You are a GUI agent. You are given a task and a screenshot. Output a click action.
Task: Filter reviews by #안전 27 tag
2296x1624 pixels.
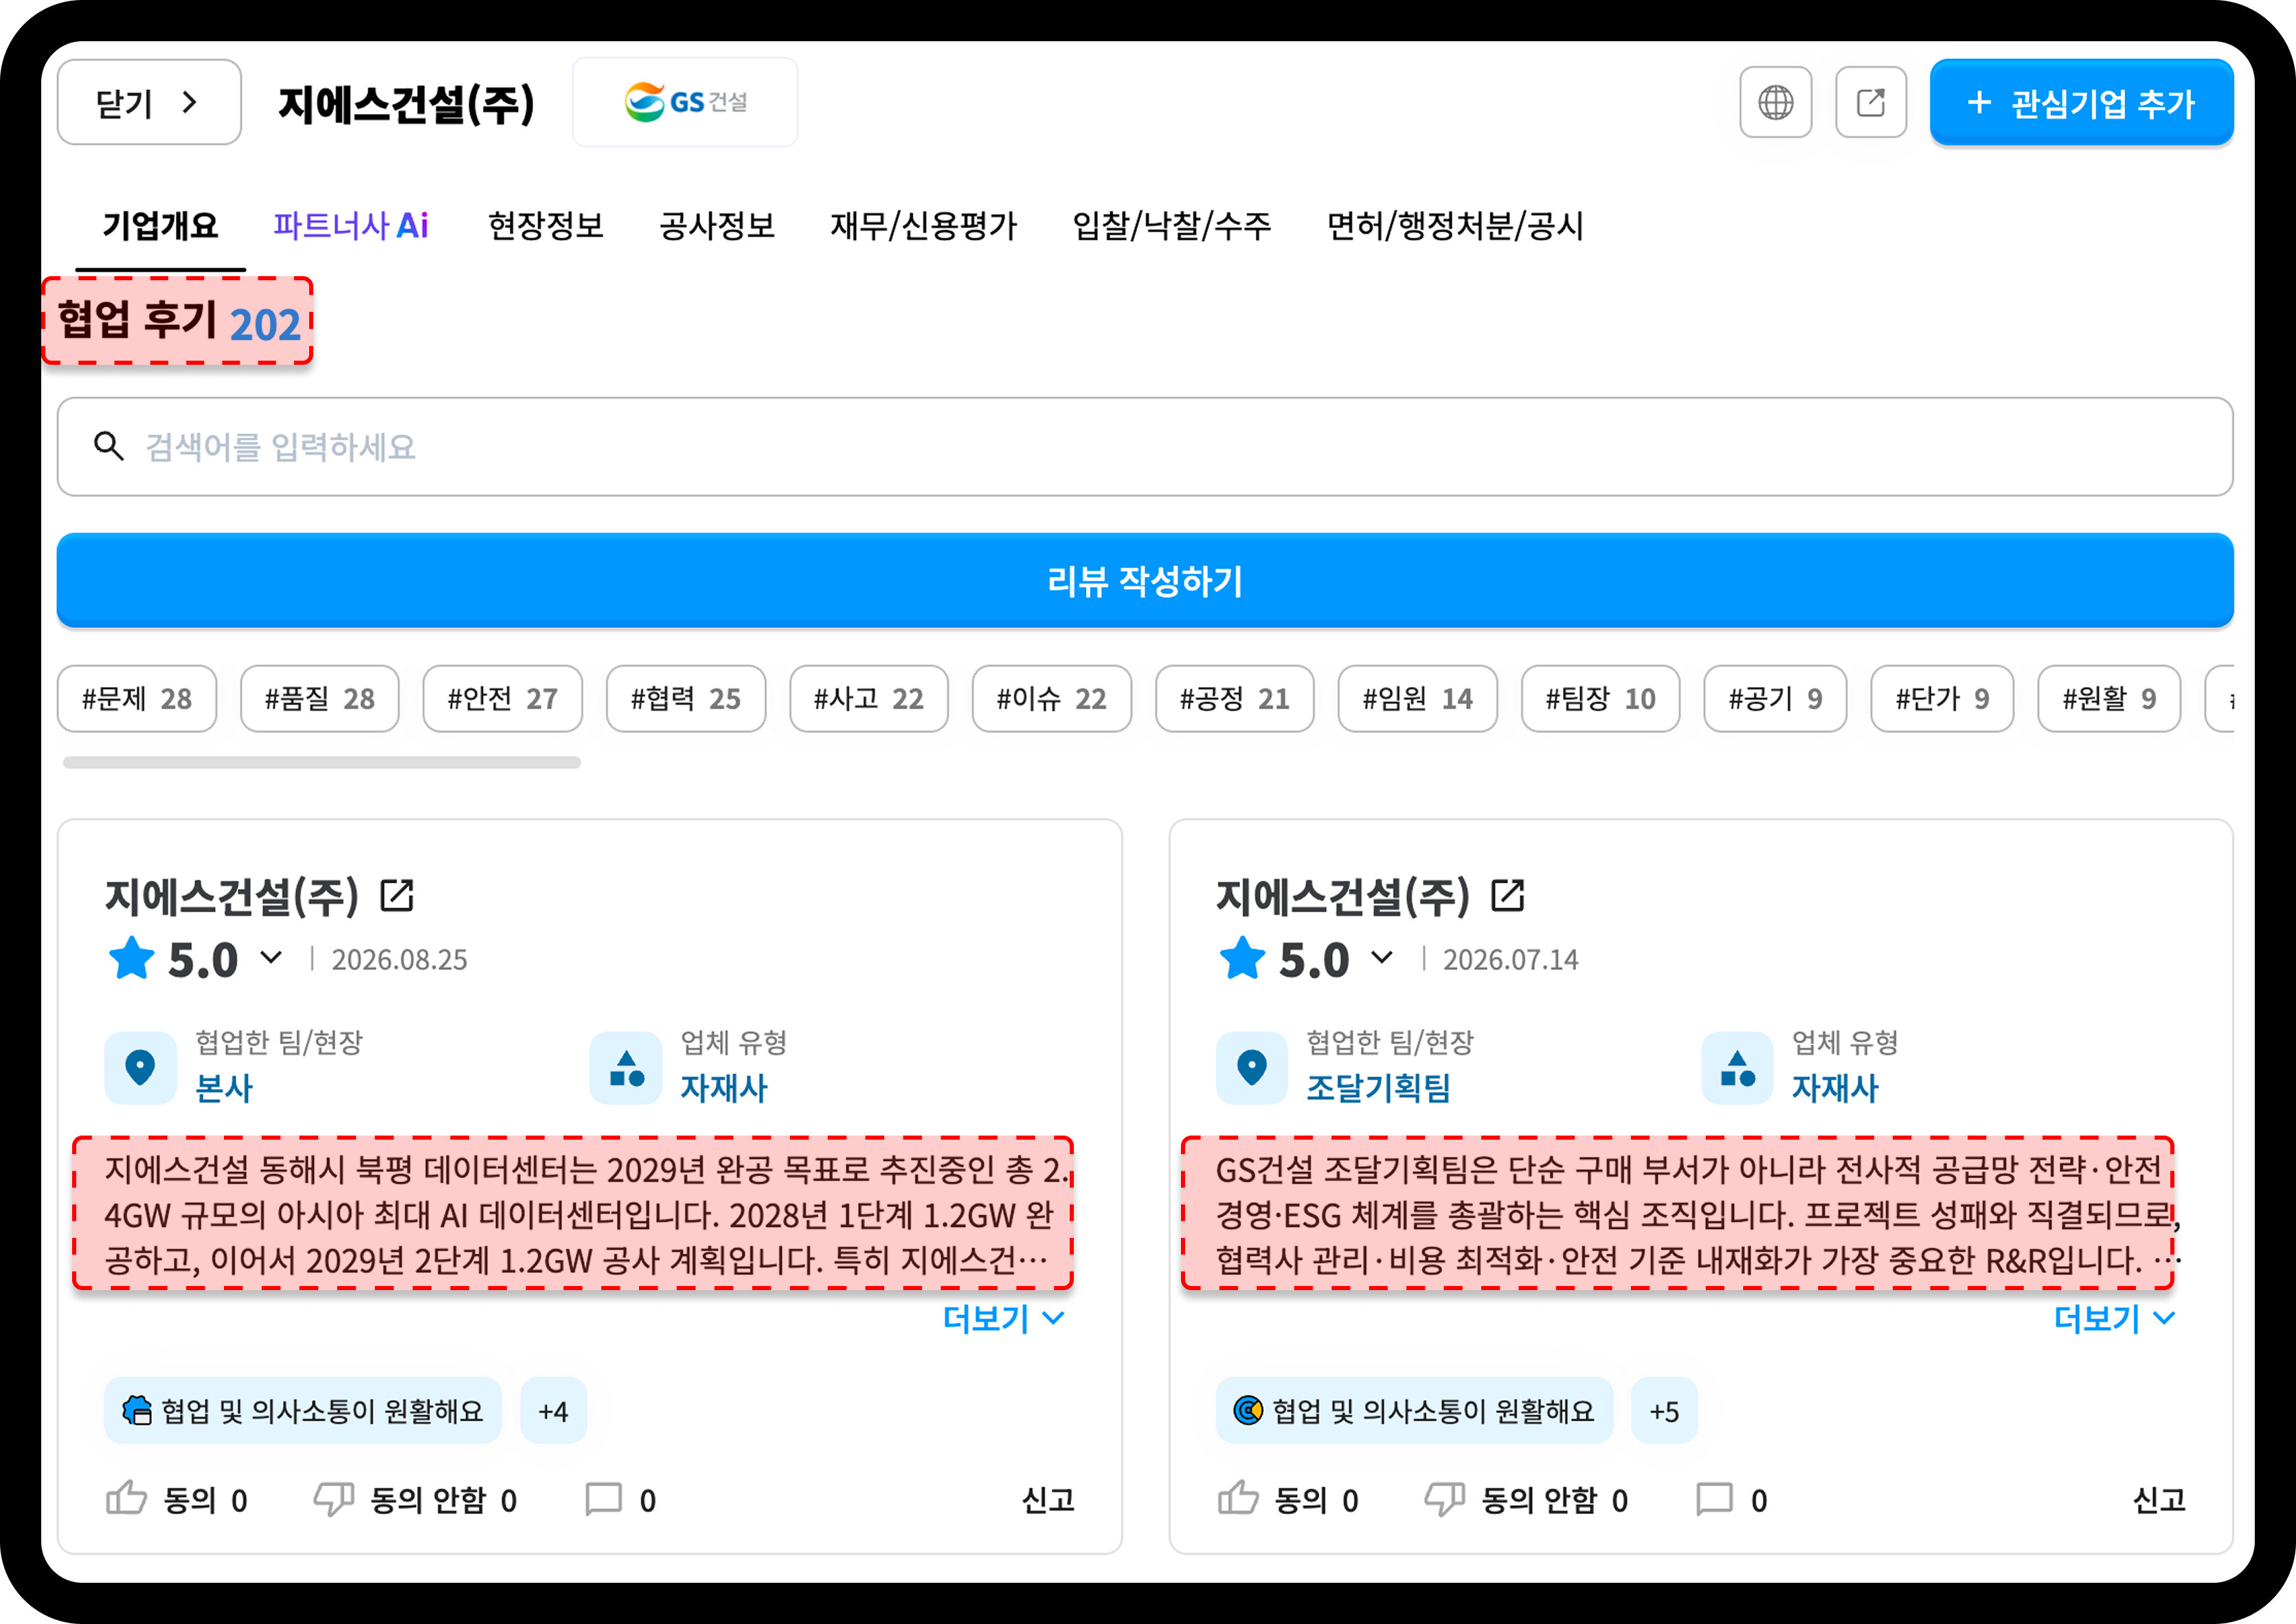pos(503,699)
